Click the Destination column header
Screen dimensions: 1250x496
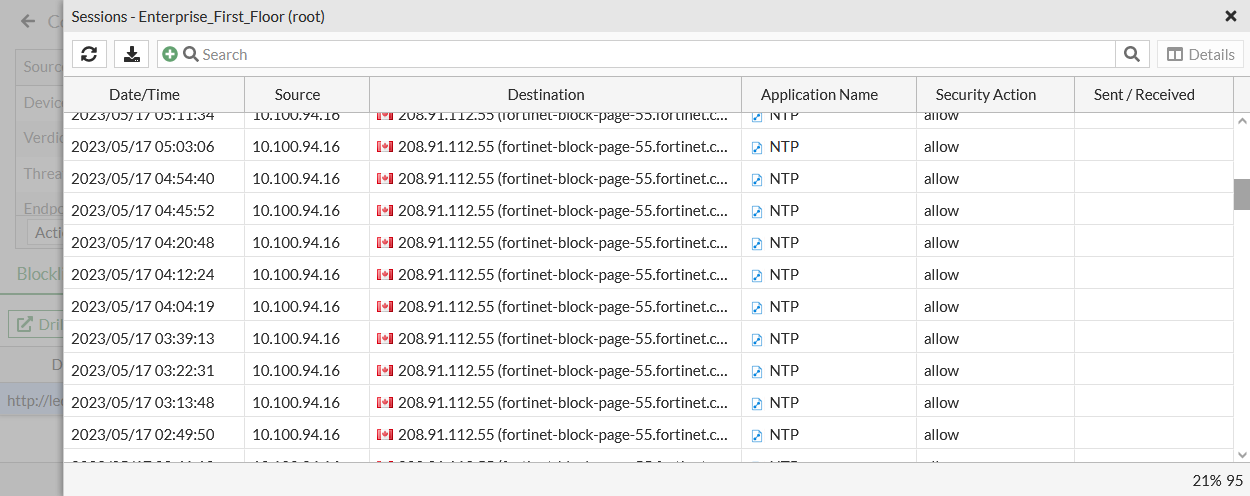[546, 95]
